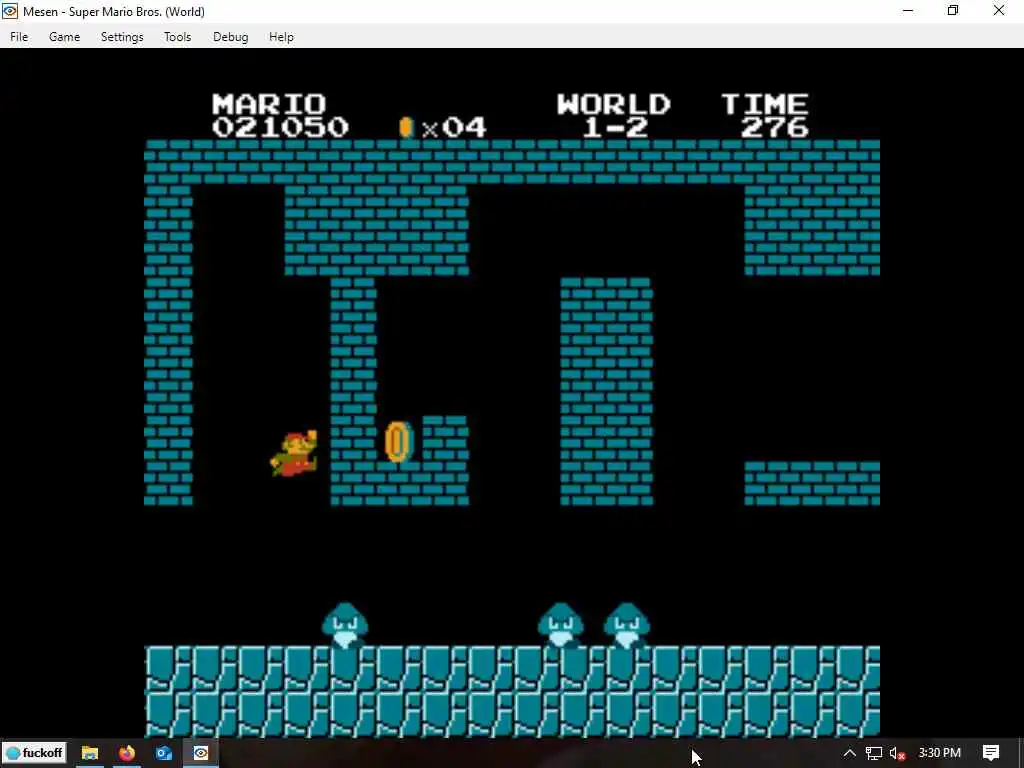Viewport: 1024px width, 768px height.
Task: Click the muted volume tray icon
Action: [x=897, y=753]
